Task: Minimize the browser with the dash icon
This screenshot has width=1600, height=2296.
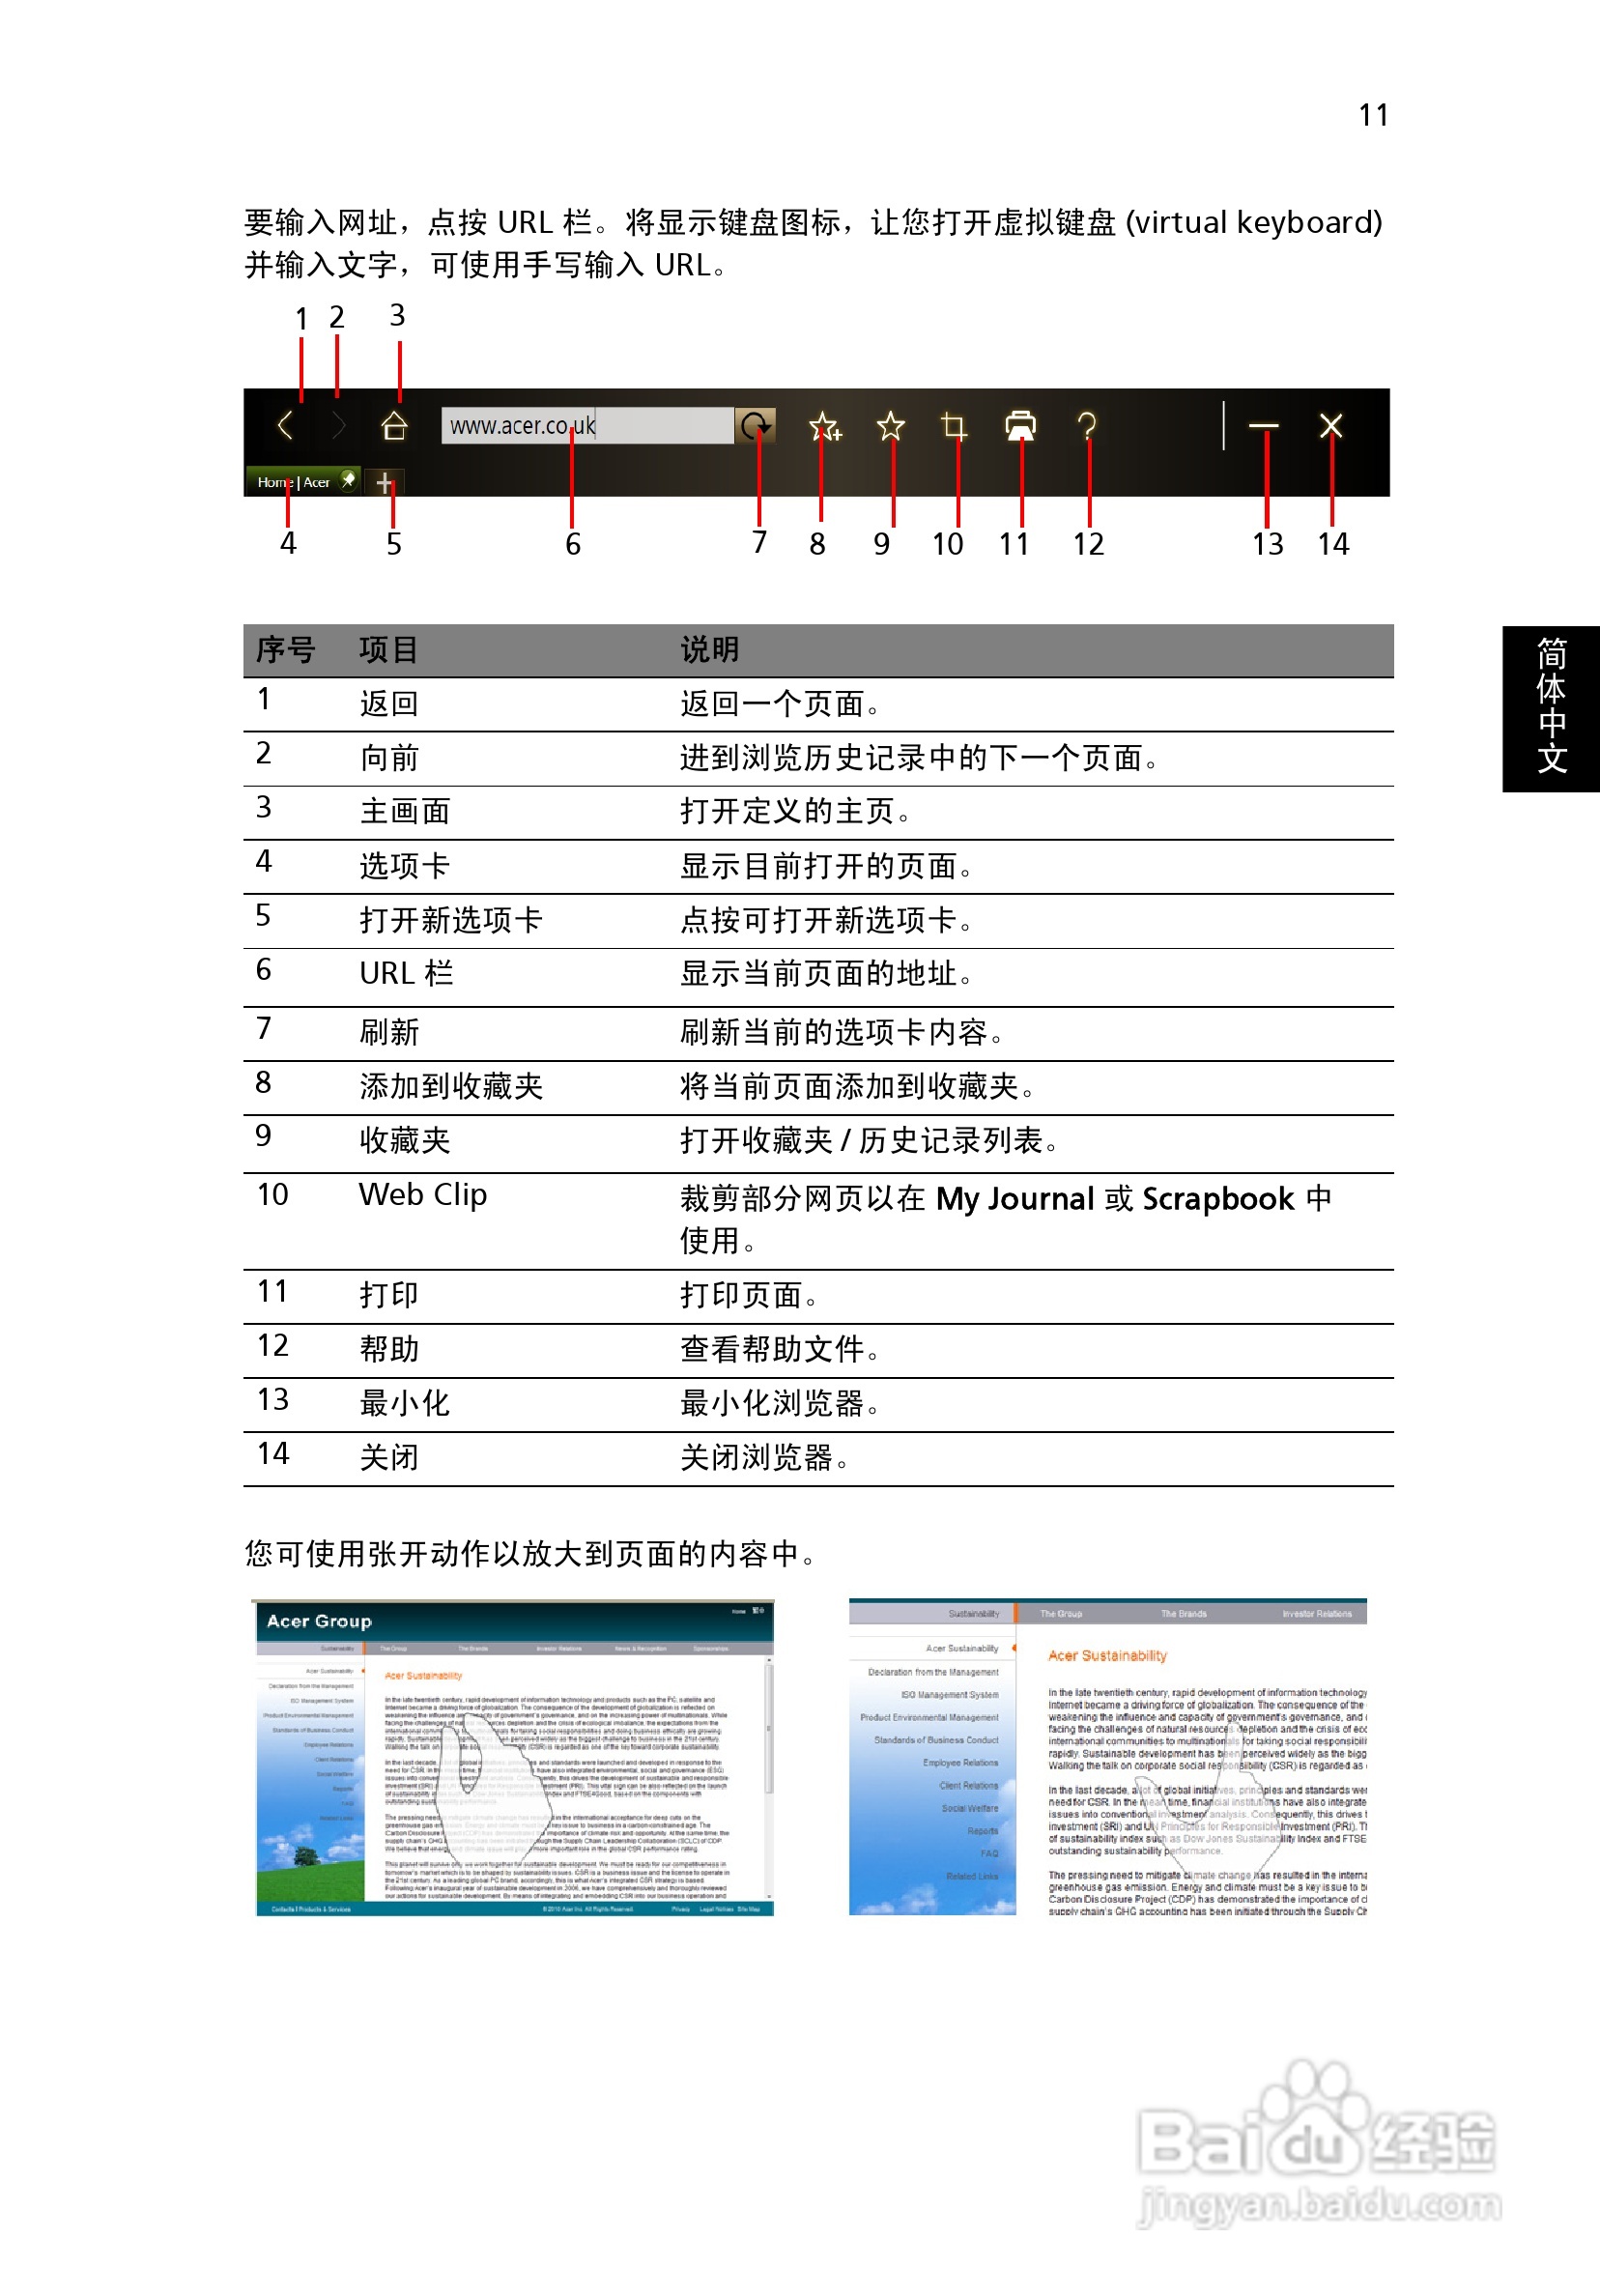Action: click(x=1264, y=427)
